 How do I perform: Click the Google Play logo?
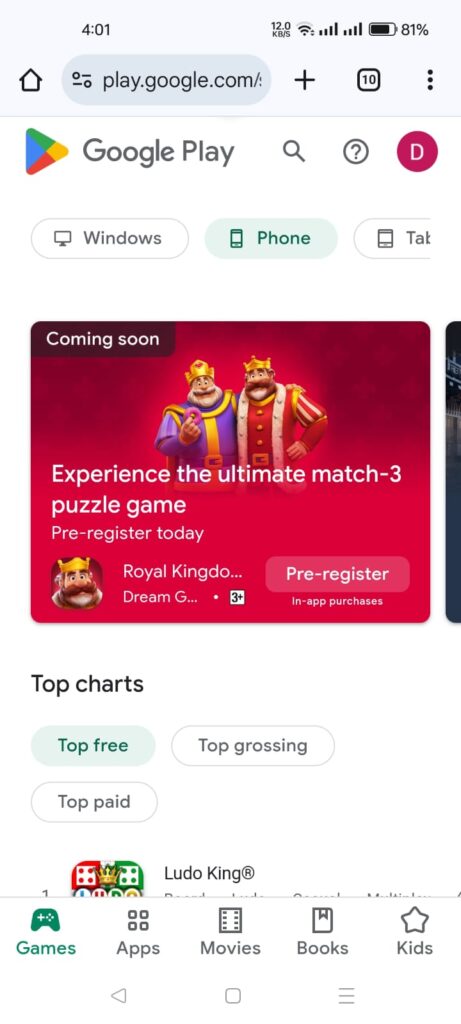click(x=129, y=152)
